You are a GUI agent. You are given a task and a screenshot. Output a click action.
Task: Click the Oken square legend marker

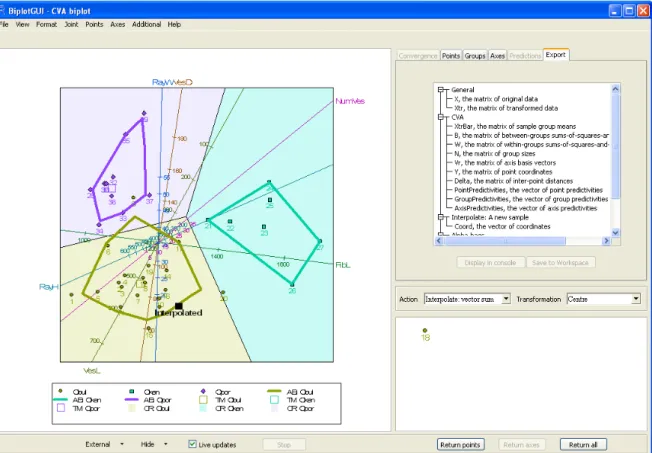pyautogui.click(x=132, y=391)
